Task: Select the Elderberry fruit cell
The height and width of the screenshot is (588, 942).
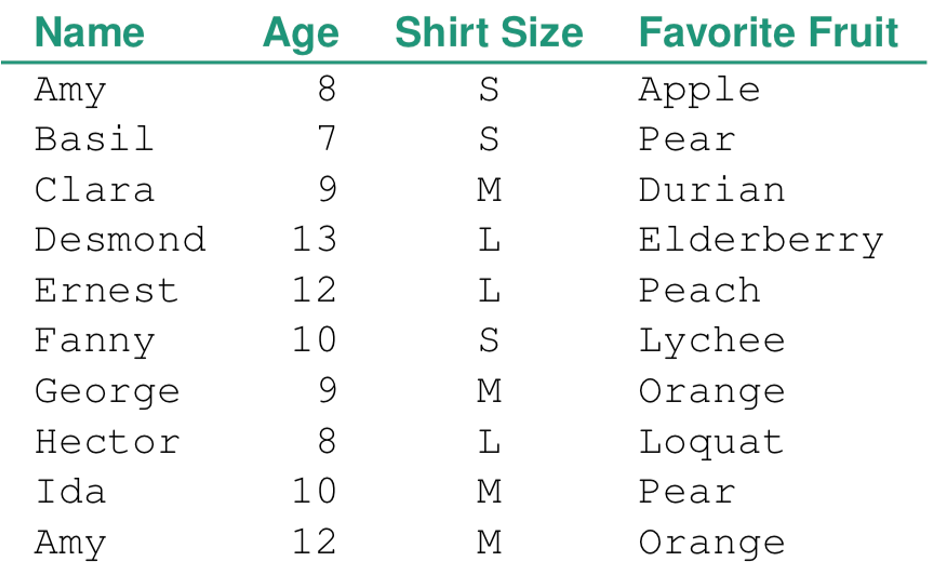Action: click(761, 240)
